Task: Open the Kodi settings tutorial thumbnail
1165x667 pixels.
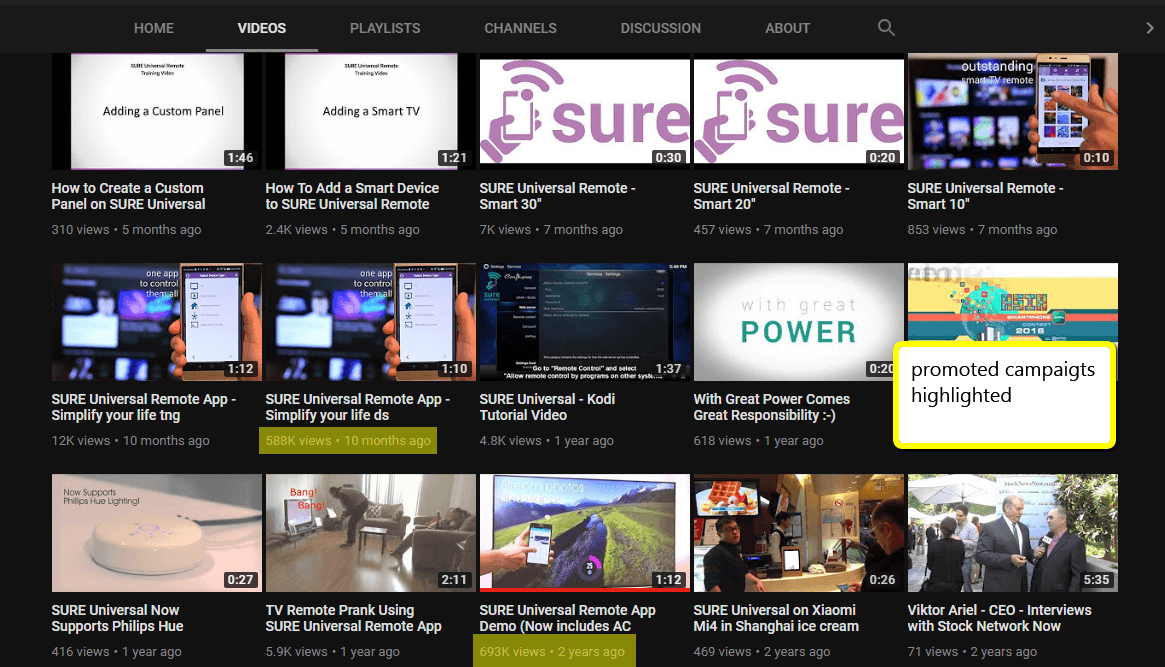Action: tap(585, 322)
